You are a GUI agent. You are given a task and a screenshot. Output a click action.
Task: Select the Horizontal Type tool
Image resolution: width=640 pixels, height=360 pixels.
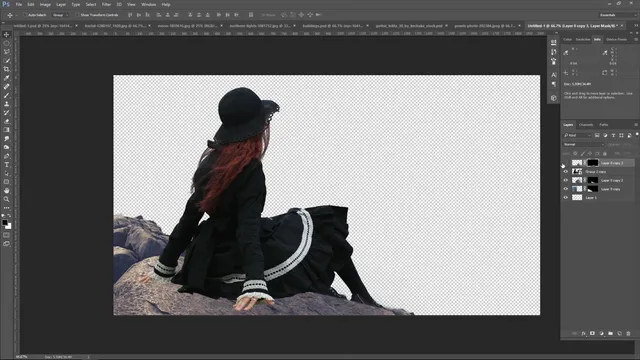7,164
